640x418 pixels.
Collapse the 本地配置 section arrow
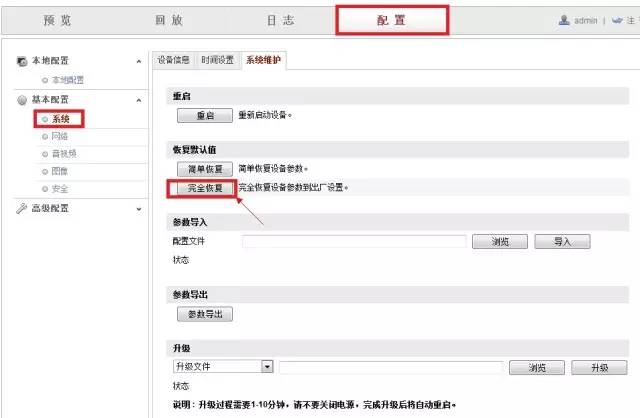click(x=138, y=62)
